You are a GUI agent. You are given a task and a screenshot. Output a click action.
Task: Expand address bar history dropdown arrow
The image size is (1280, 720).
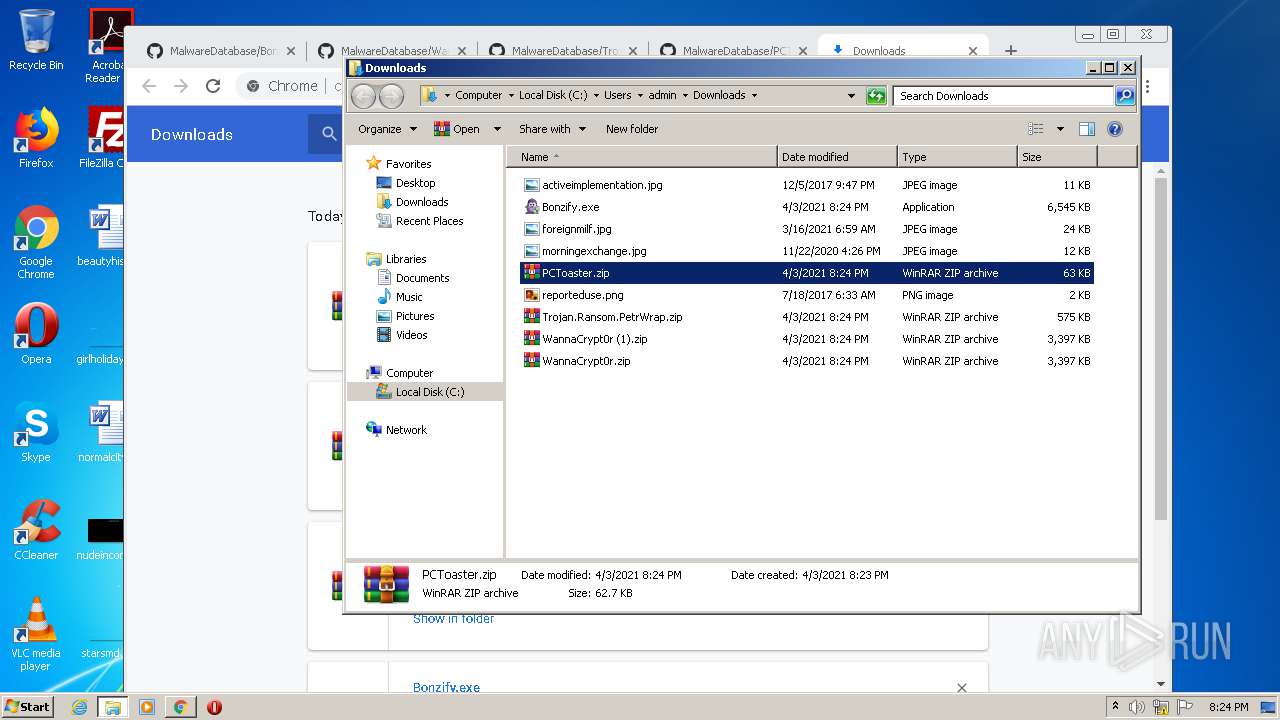click(x=851, y=96)
